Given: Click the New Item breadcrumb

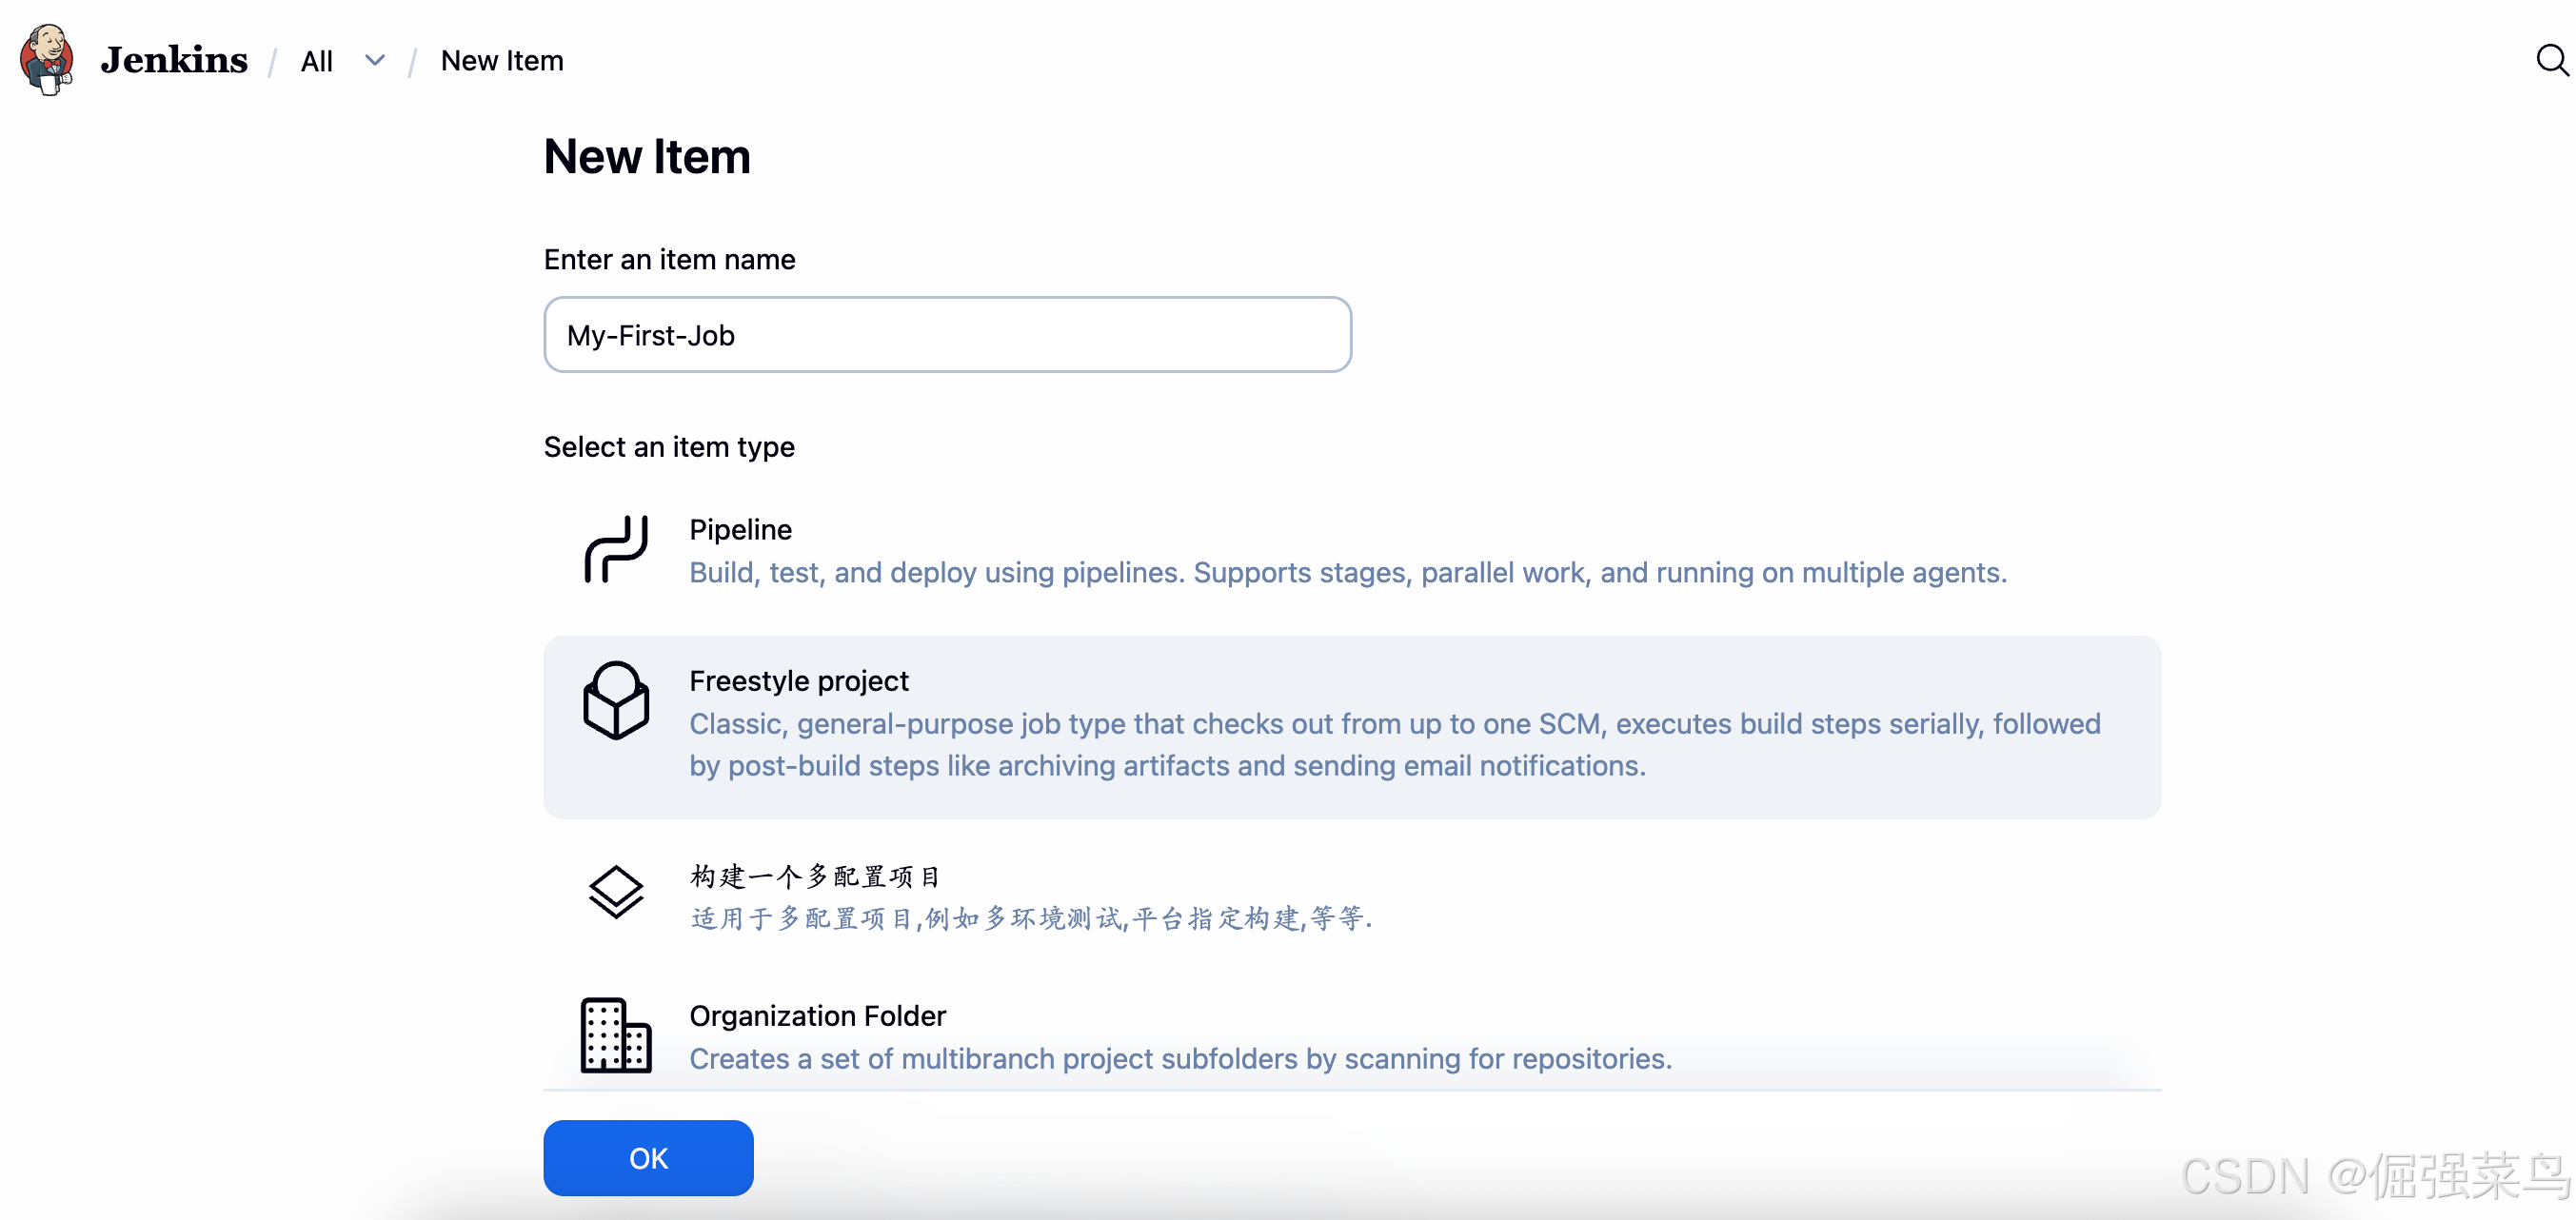Looking at the screenshot, I should pos(502,61).
